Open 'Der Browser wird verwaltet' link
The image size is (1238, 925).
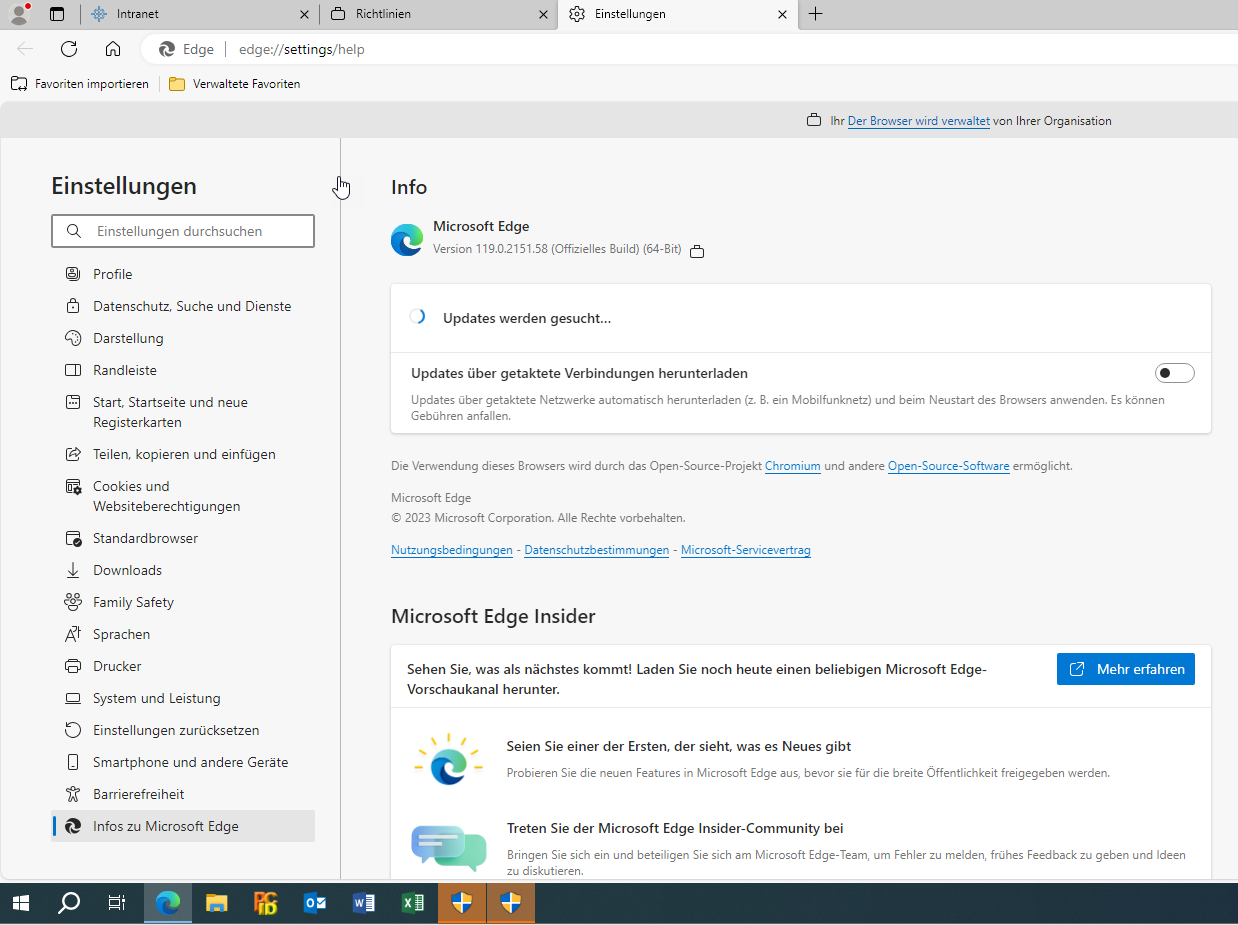[x=918, y=121]
